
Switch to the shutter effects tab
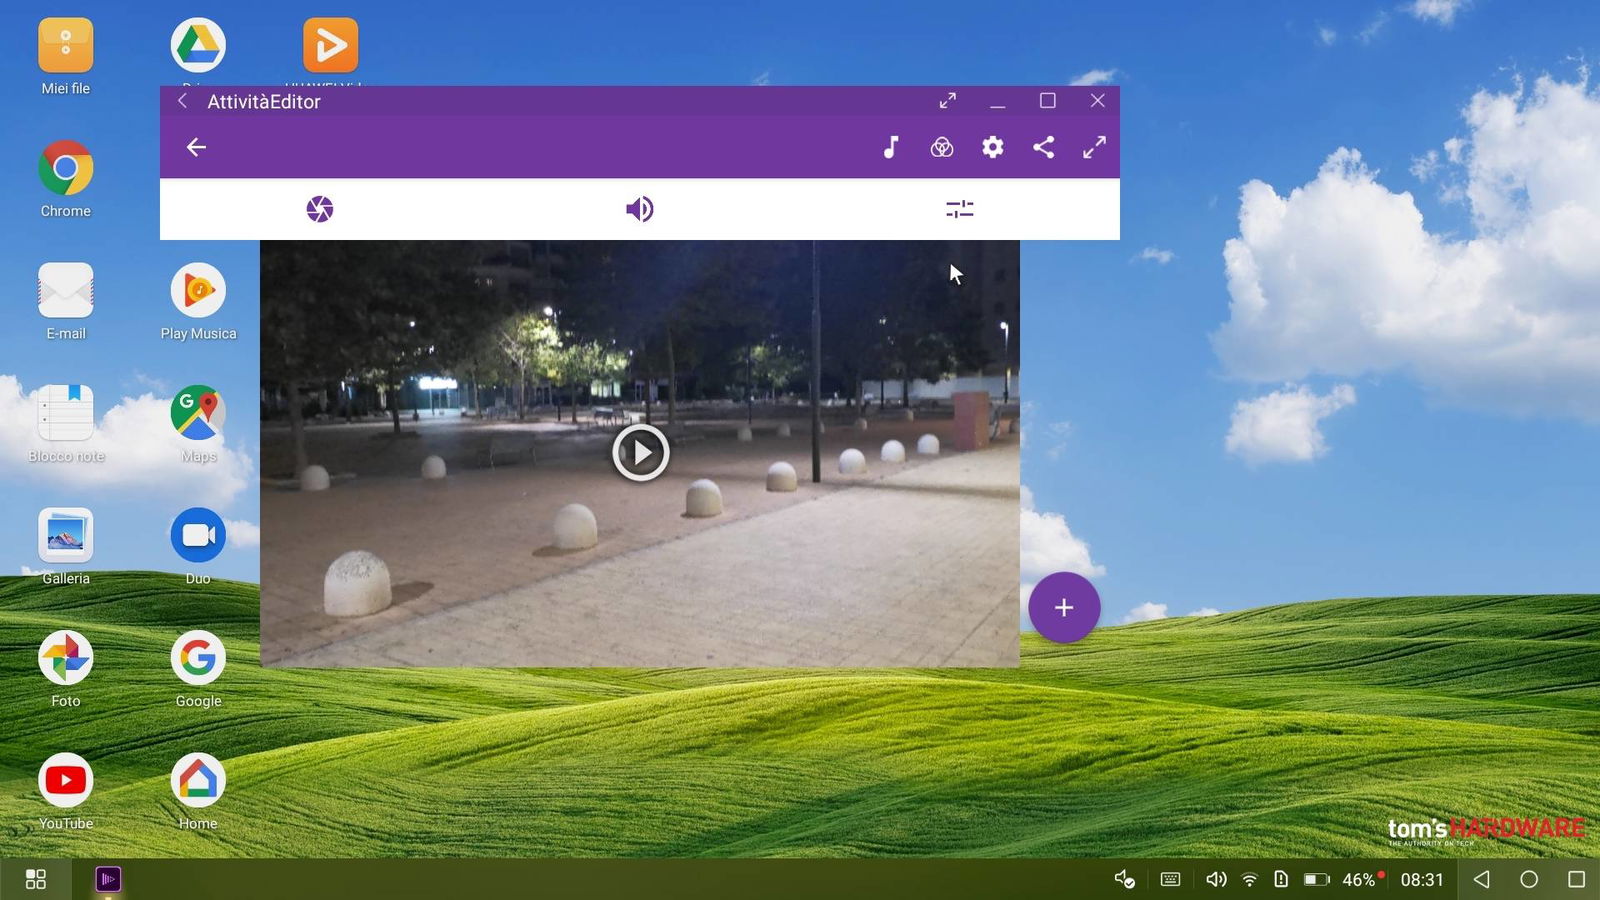coord(320,209)
